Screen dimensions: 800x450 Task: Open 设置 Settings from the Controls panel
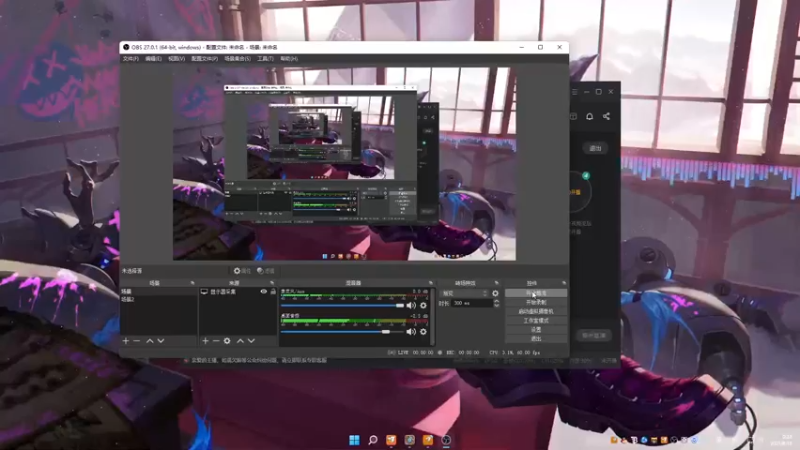pyautogui.click(x=536, y=330)
